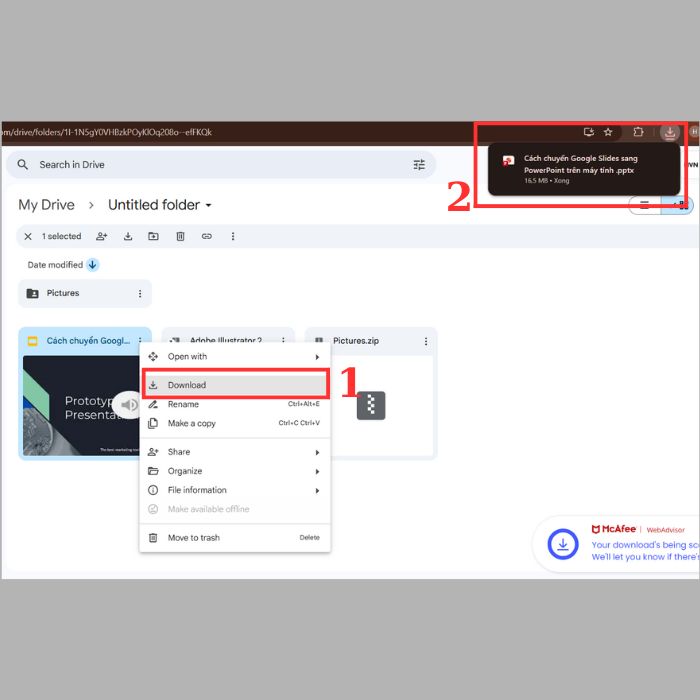Open more options for Pictures.zip
The height and width of the screenshot is (700, 700).
425,342
